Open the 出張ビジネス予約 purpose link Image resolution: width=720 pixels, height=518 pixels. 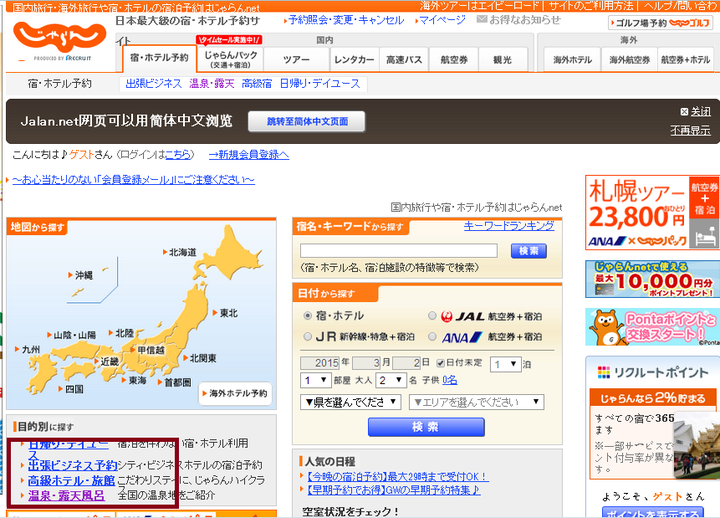tap(73, 465)
